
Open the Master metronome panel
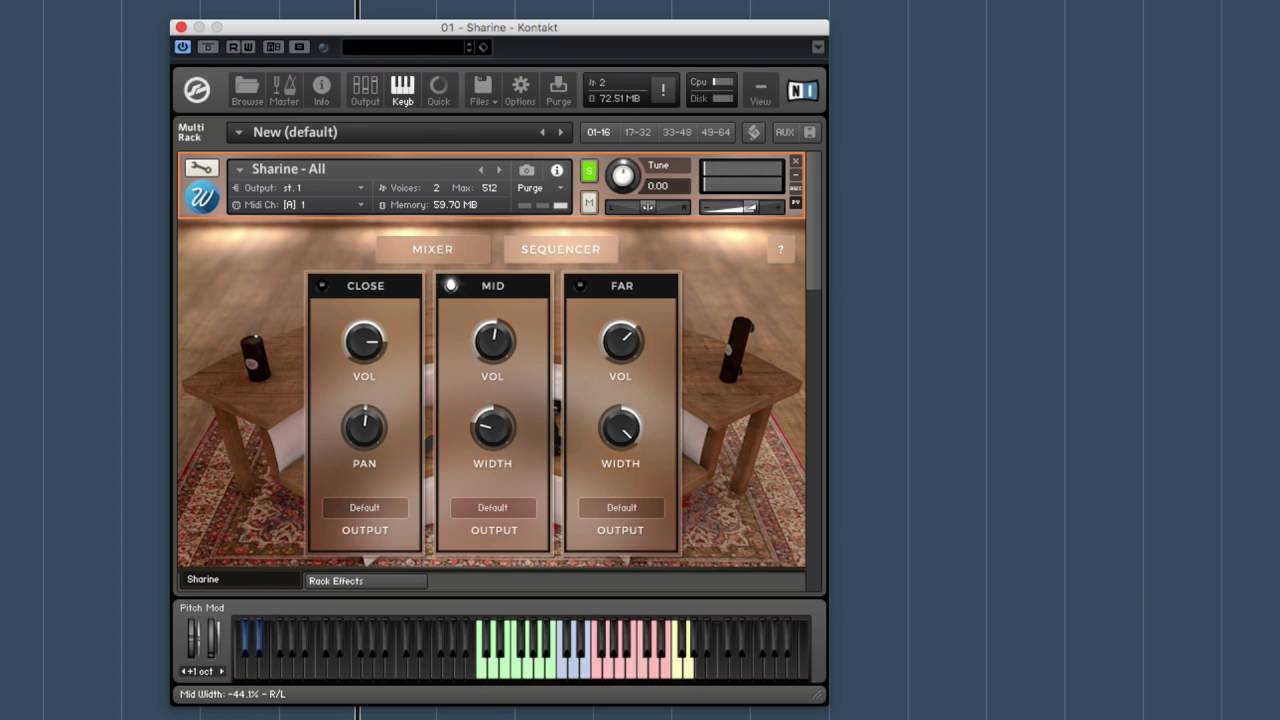[x=284, y=90]
